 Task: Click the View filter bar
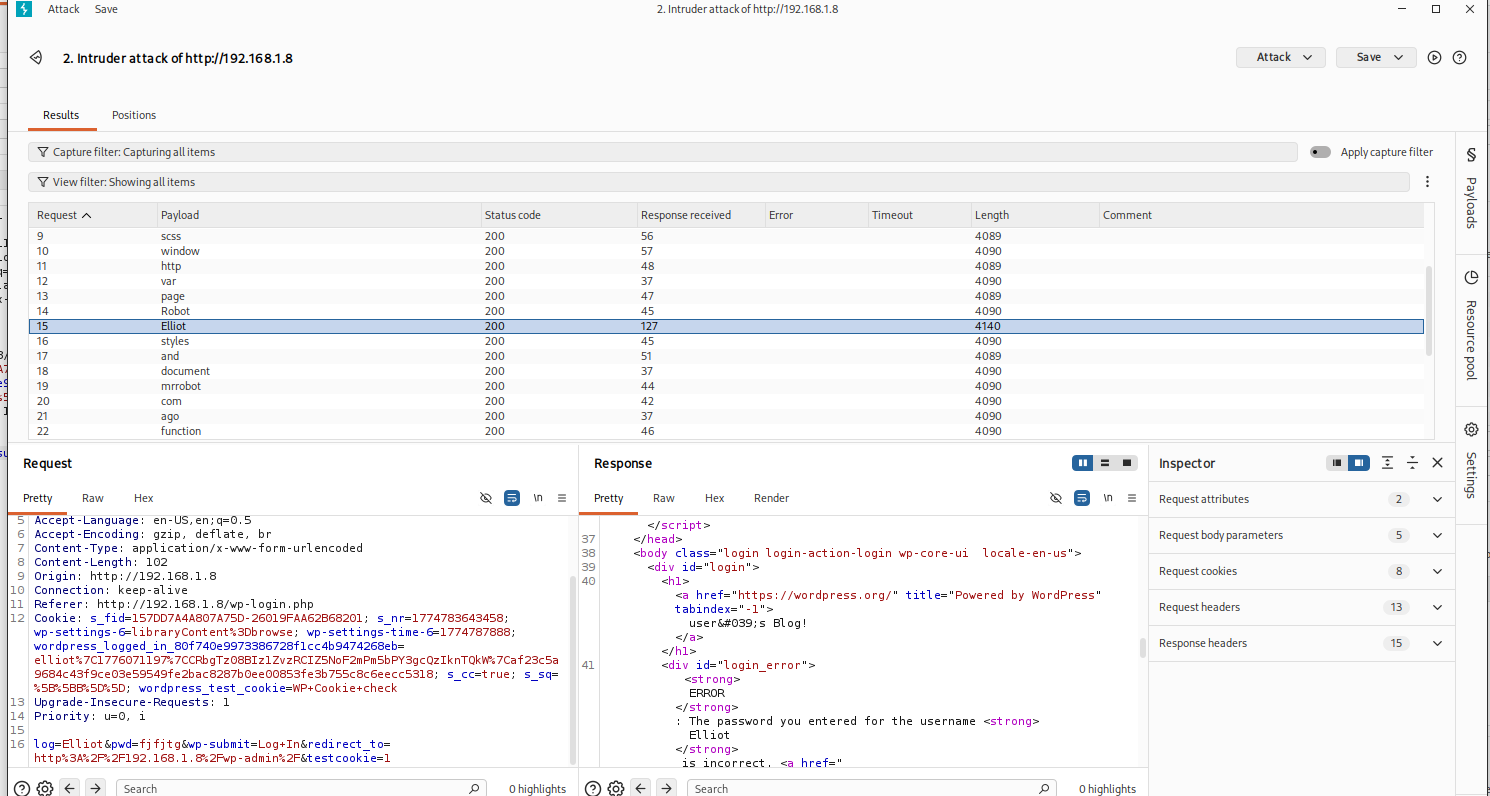(x=720, y=182)
